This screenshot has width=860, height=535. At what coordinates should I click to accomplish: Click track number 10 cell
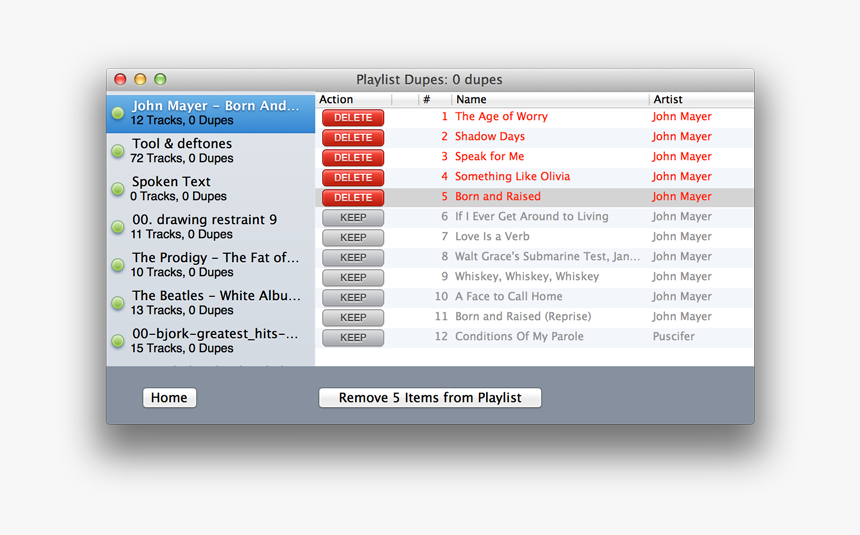click(x=441, y=296)
